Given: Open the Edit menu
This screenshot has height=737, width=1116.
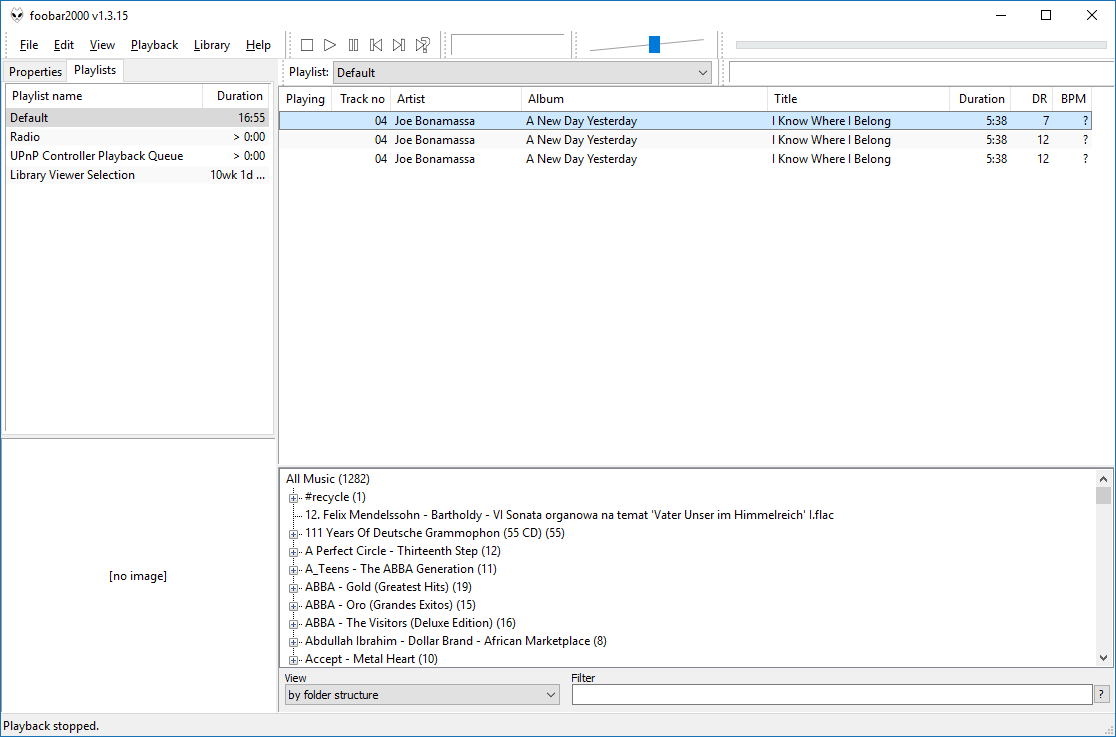Looking at the screenshot, I should click(x=63, y=45).
